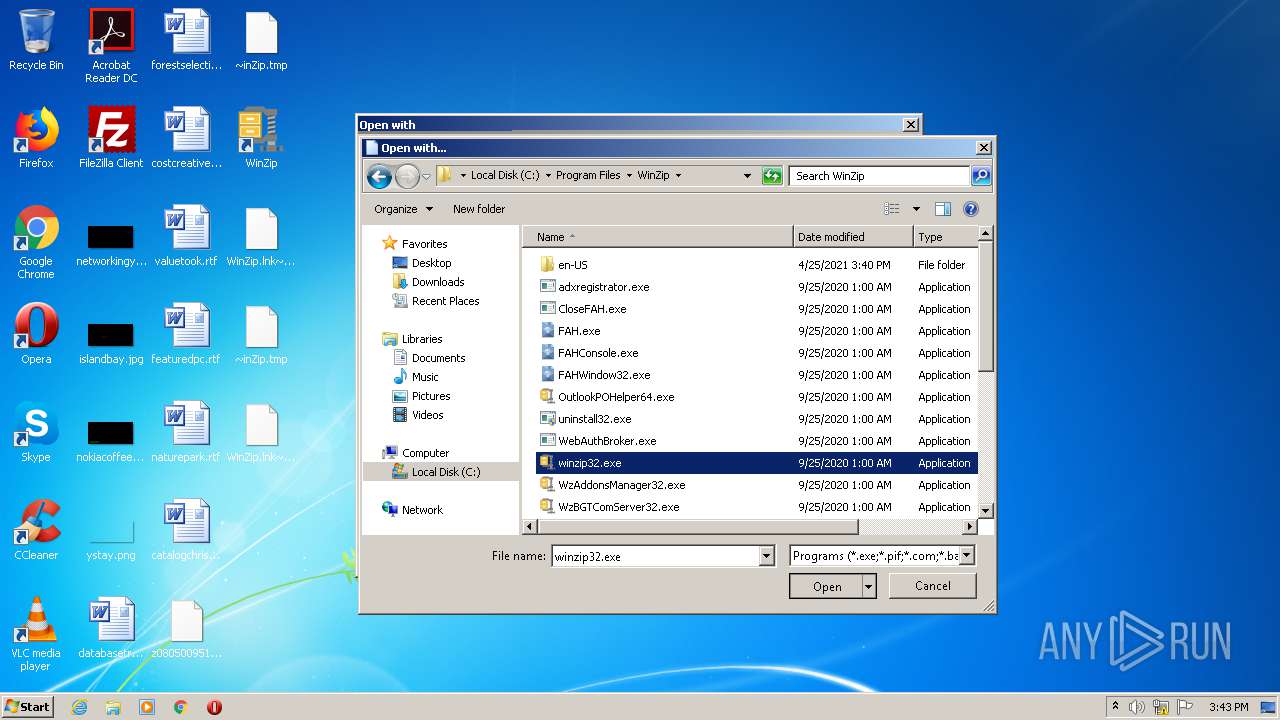Click the volume icon in system tray

click(x=1137, y=707)
